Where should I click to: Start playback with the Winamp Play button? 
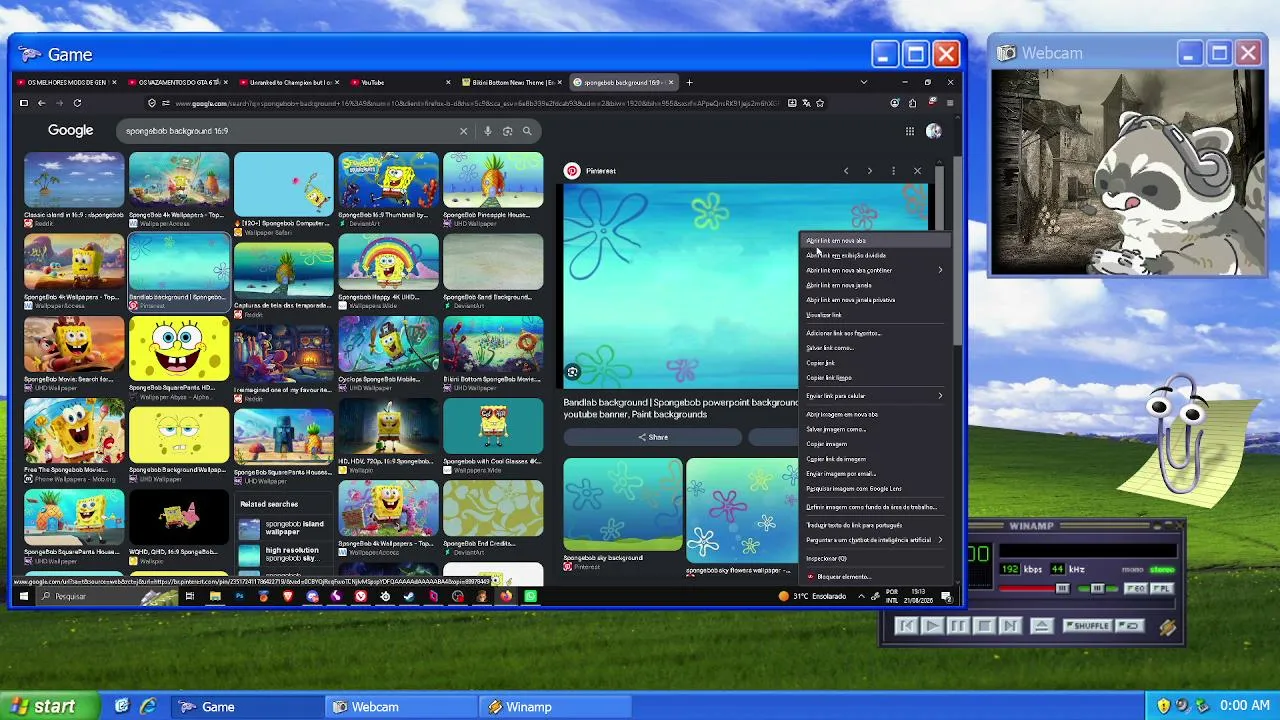(x=931, y=626)
